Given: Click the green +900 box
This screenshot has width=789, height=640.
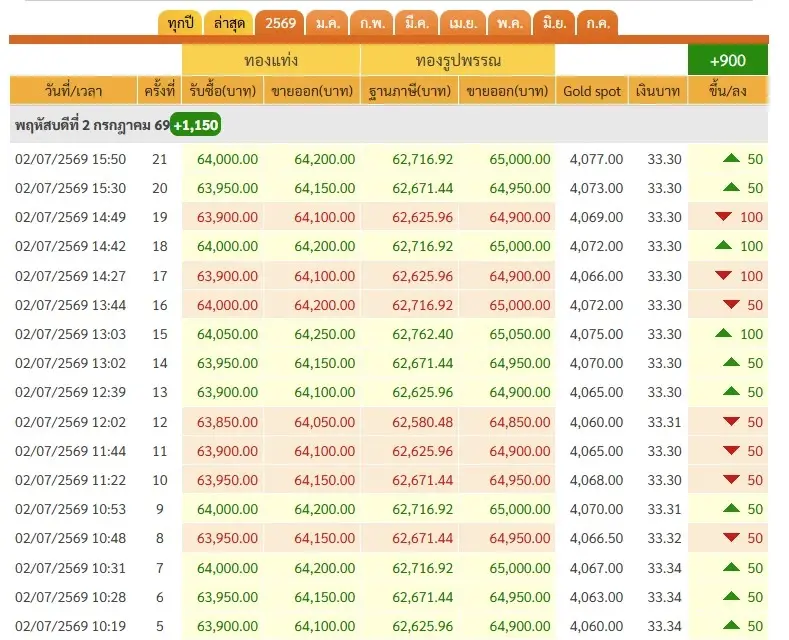Looking at the screenshot, I should click(x=728, y=60).
